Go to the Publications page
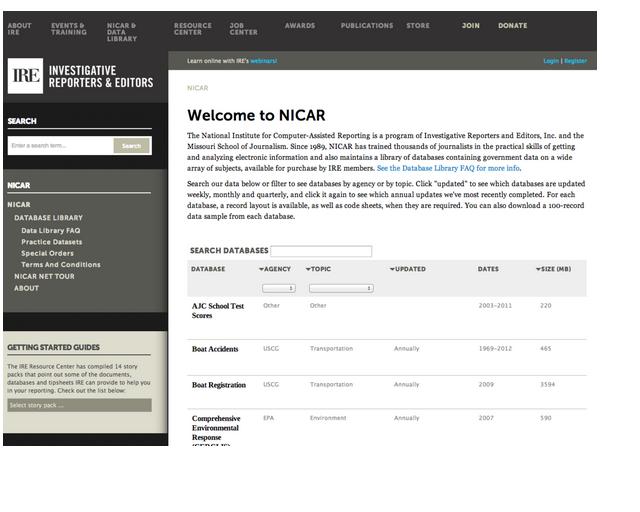The width and height of the screenshot is (640, 512). point(367,25)
